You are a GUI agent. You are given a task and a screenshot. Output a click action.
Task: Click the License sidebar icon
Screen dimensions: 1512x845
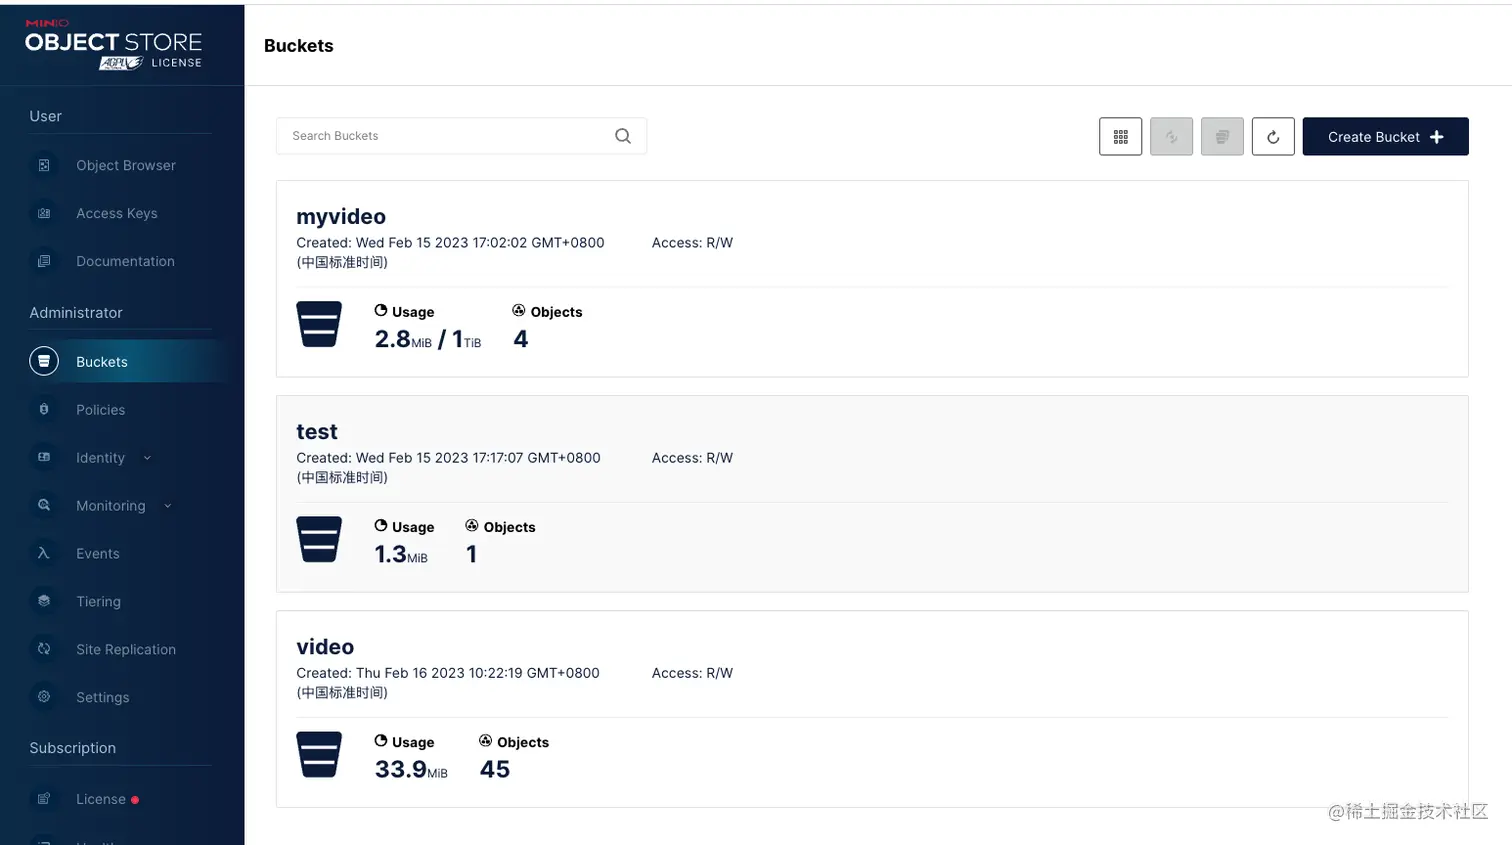[44, 799]
